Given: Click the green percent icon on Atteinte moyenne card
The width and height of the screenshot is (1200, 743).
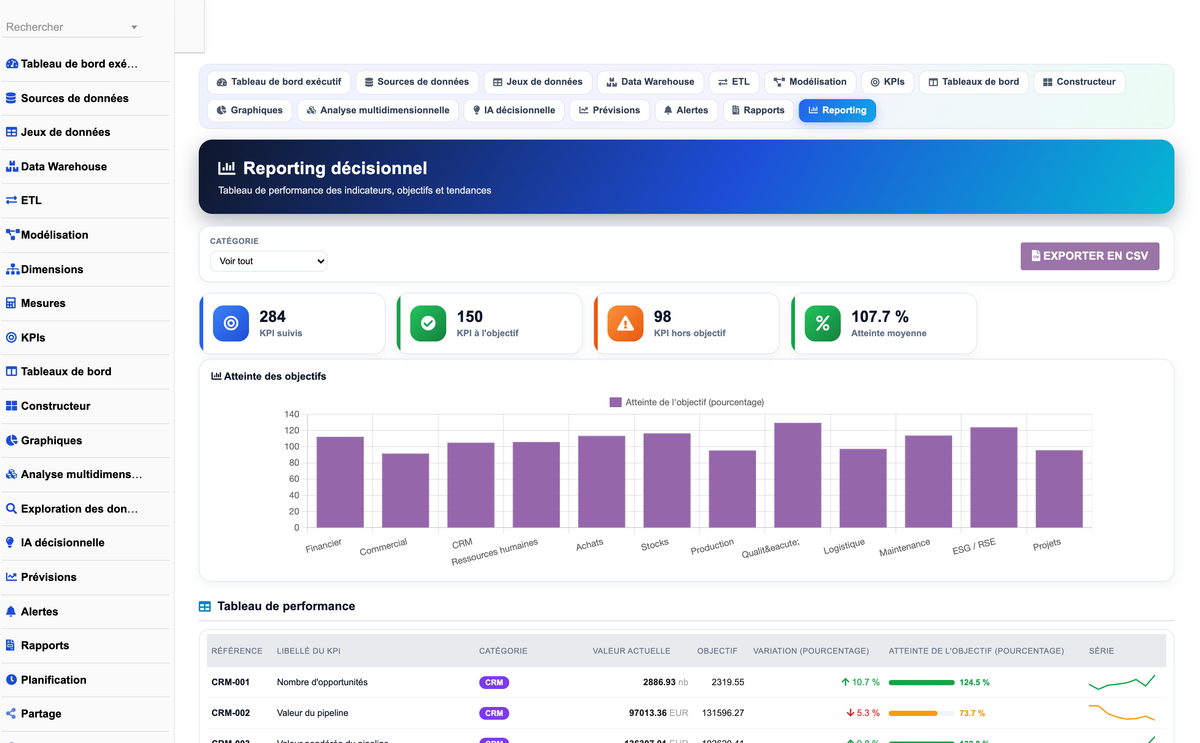Looking at the screenshot, I should (823, 323).
